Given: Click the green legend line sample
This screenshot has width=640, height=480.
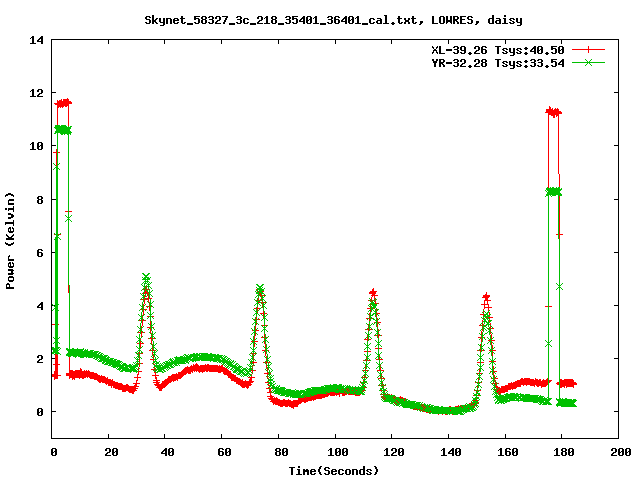Looking at the screenshot, I should click(588, 62).
